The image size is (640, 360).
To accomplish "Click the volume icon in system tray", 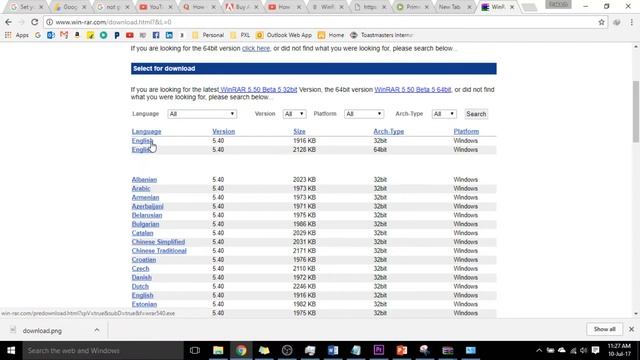I will coord(584,351).
